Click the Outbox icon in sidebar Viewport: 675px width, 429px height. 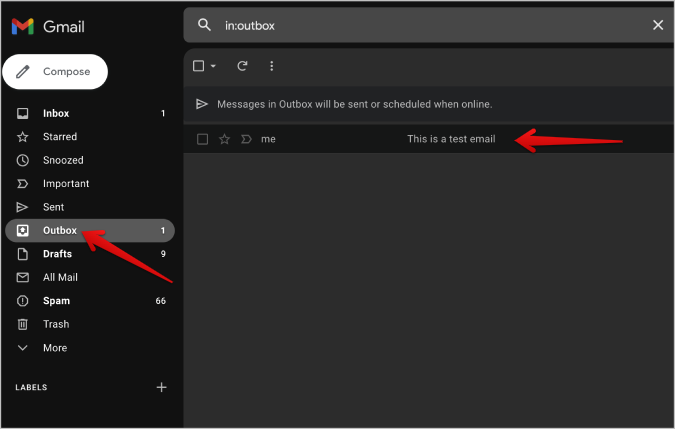point(22,231)
